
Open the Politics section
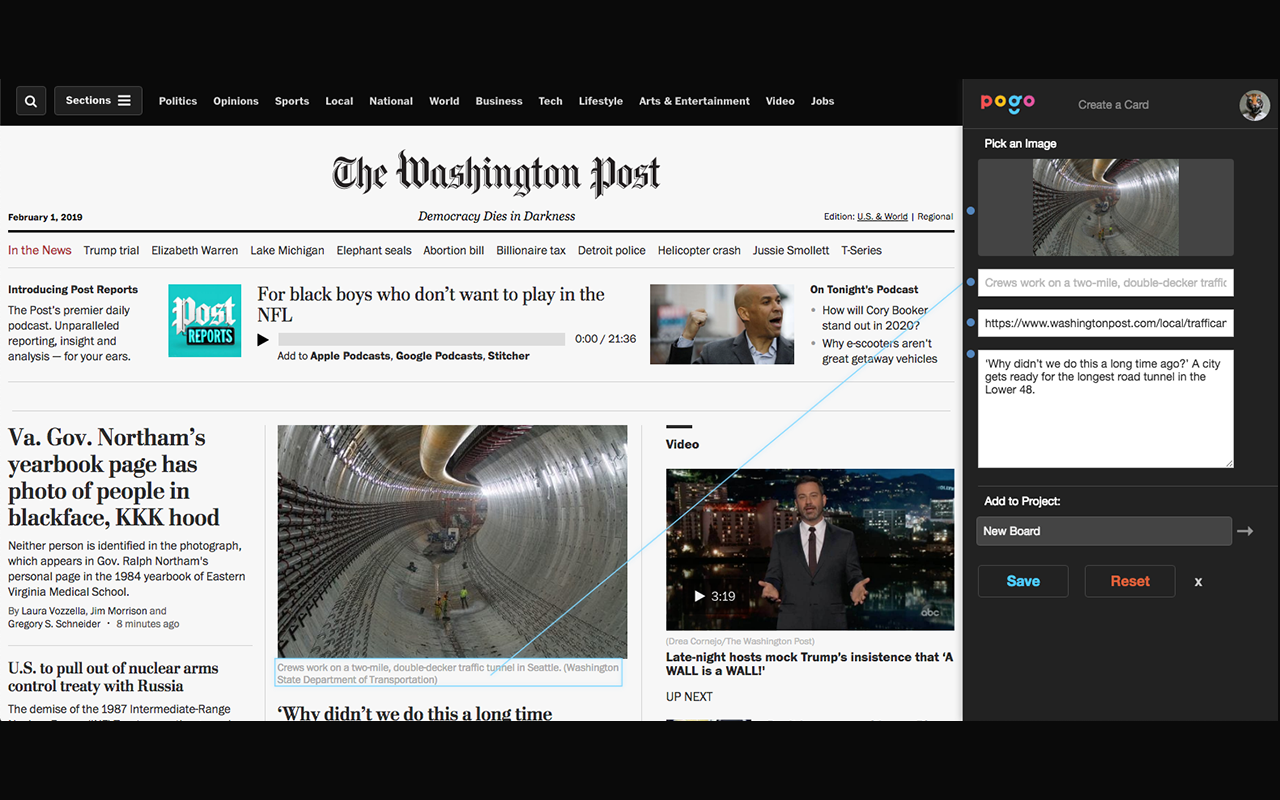click(x=178, y=101)
